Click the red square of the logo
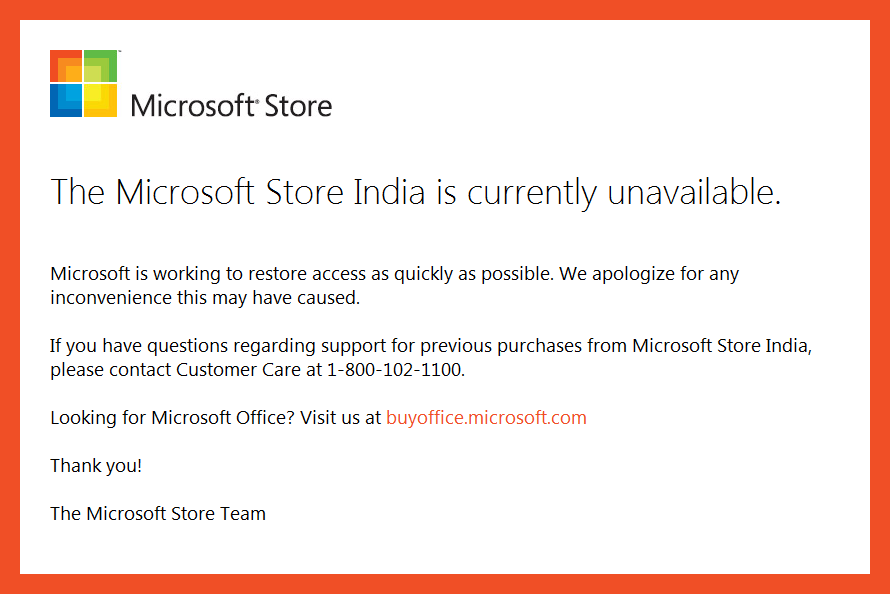The height and width of the screenshot is (595, 891). coord(66,66)
